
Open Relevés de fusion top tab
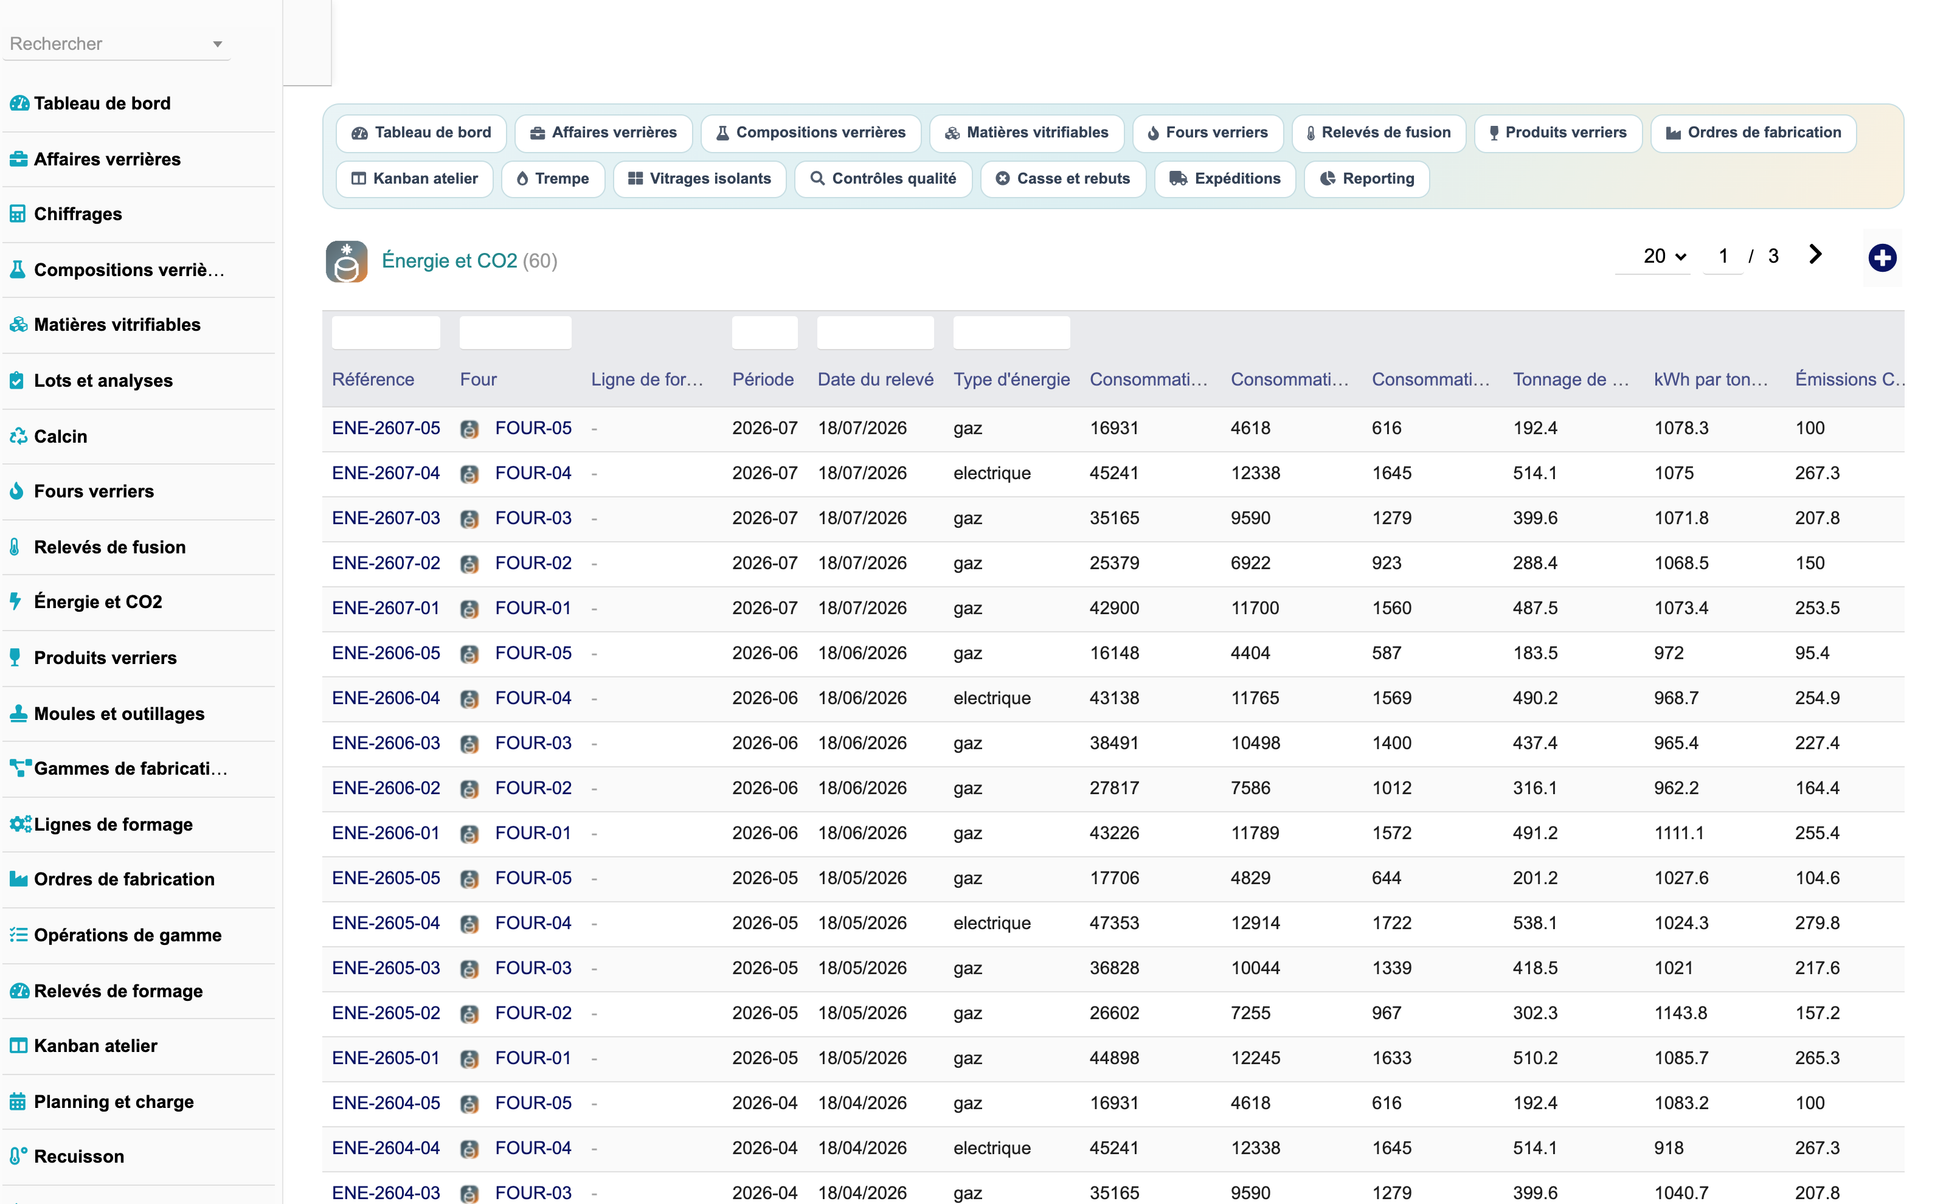(1378, 133)
